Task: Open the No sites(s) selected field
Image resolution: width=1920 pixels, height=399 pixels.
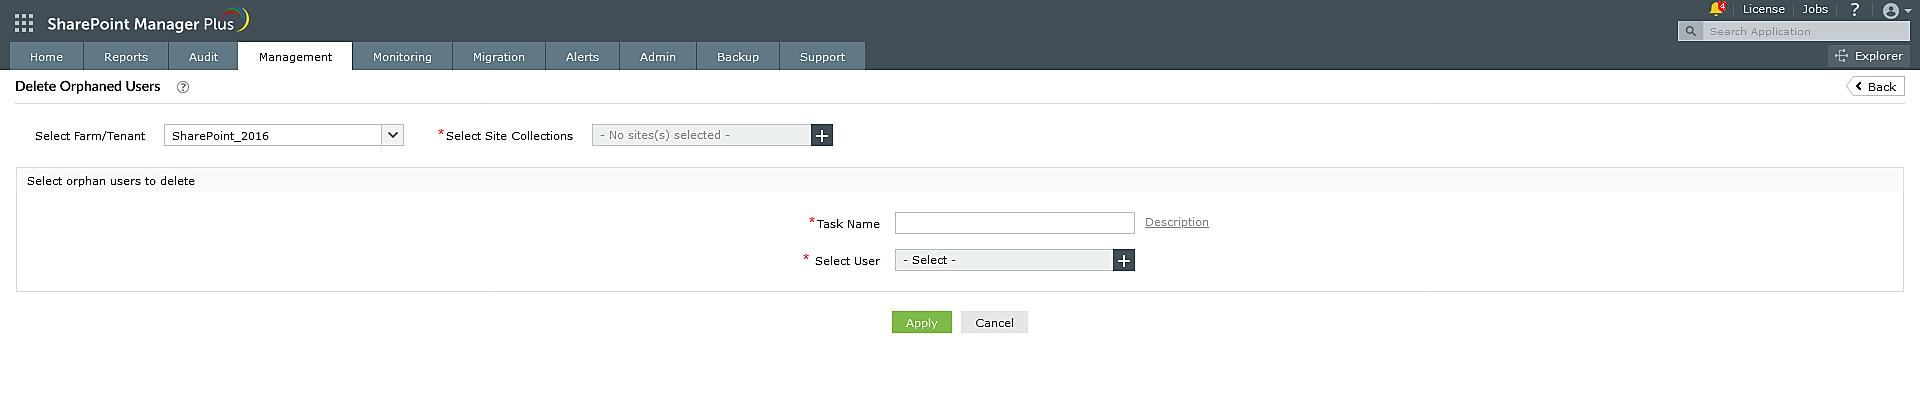Action: 701,135
